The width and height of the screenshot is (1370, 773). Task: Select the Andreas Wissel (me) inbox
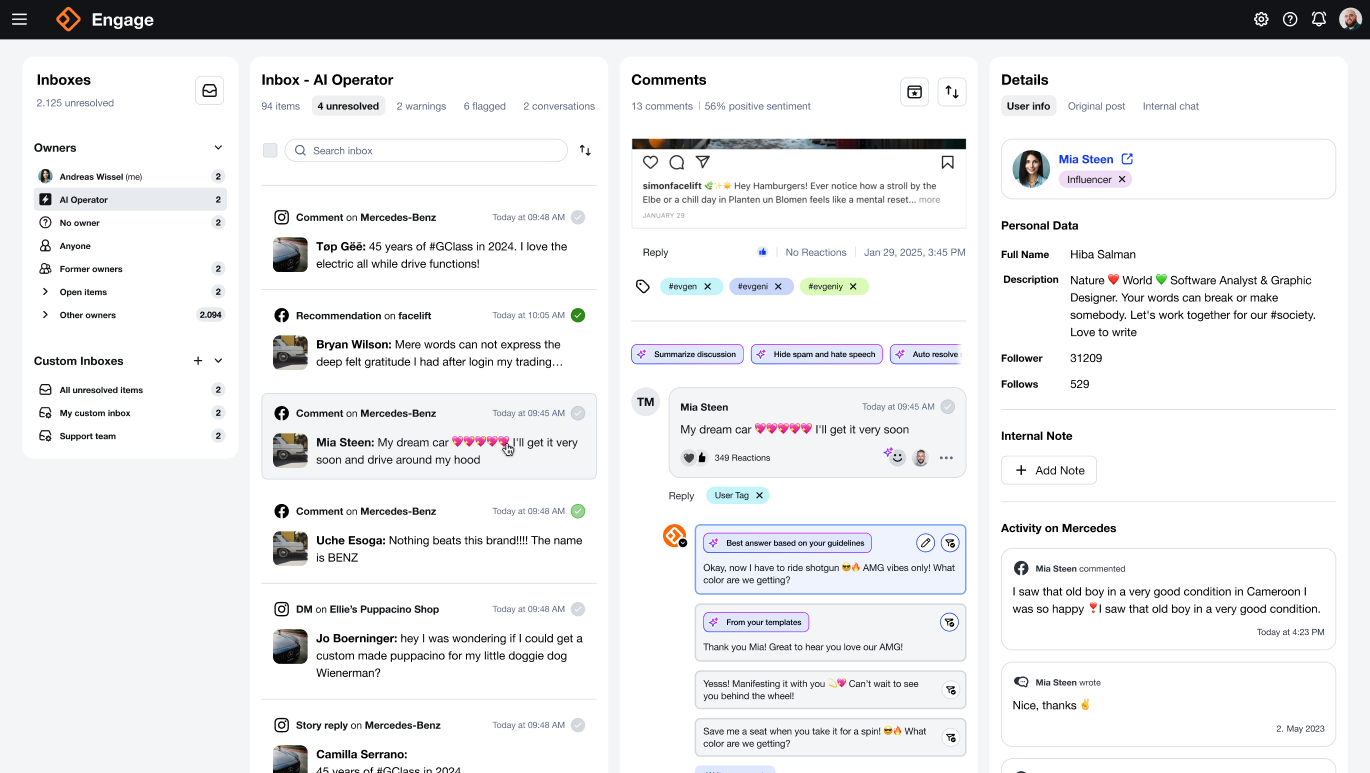point(130,177)
